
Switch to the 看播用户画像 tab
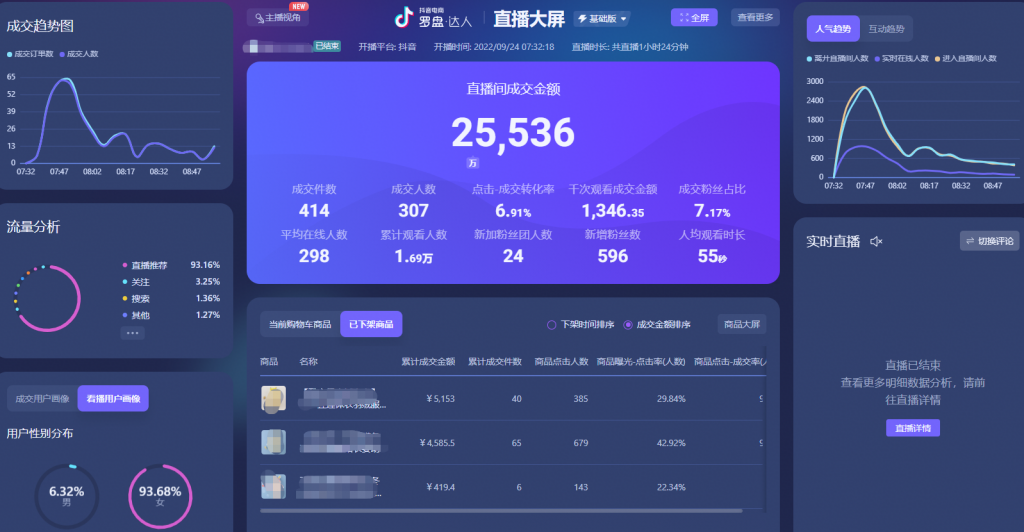113,399
